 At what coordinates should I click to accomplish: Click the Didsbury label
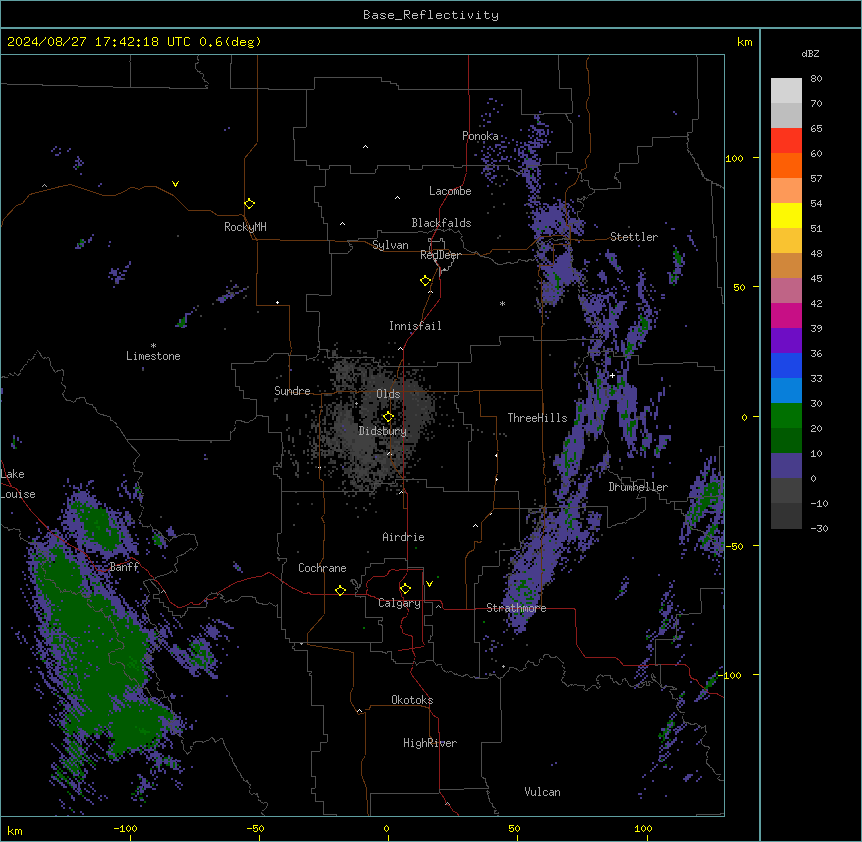(x=383, y=431)
